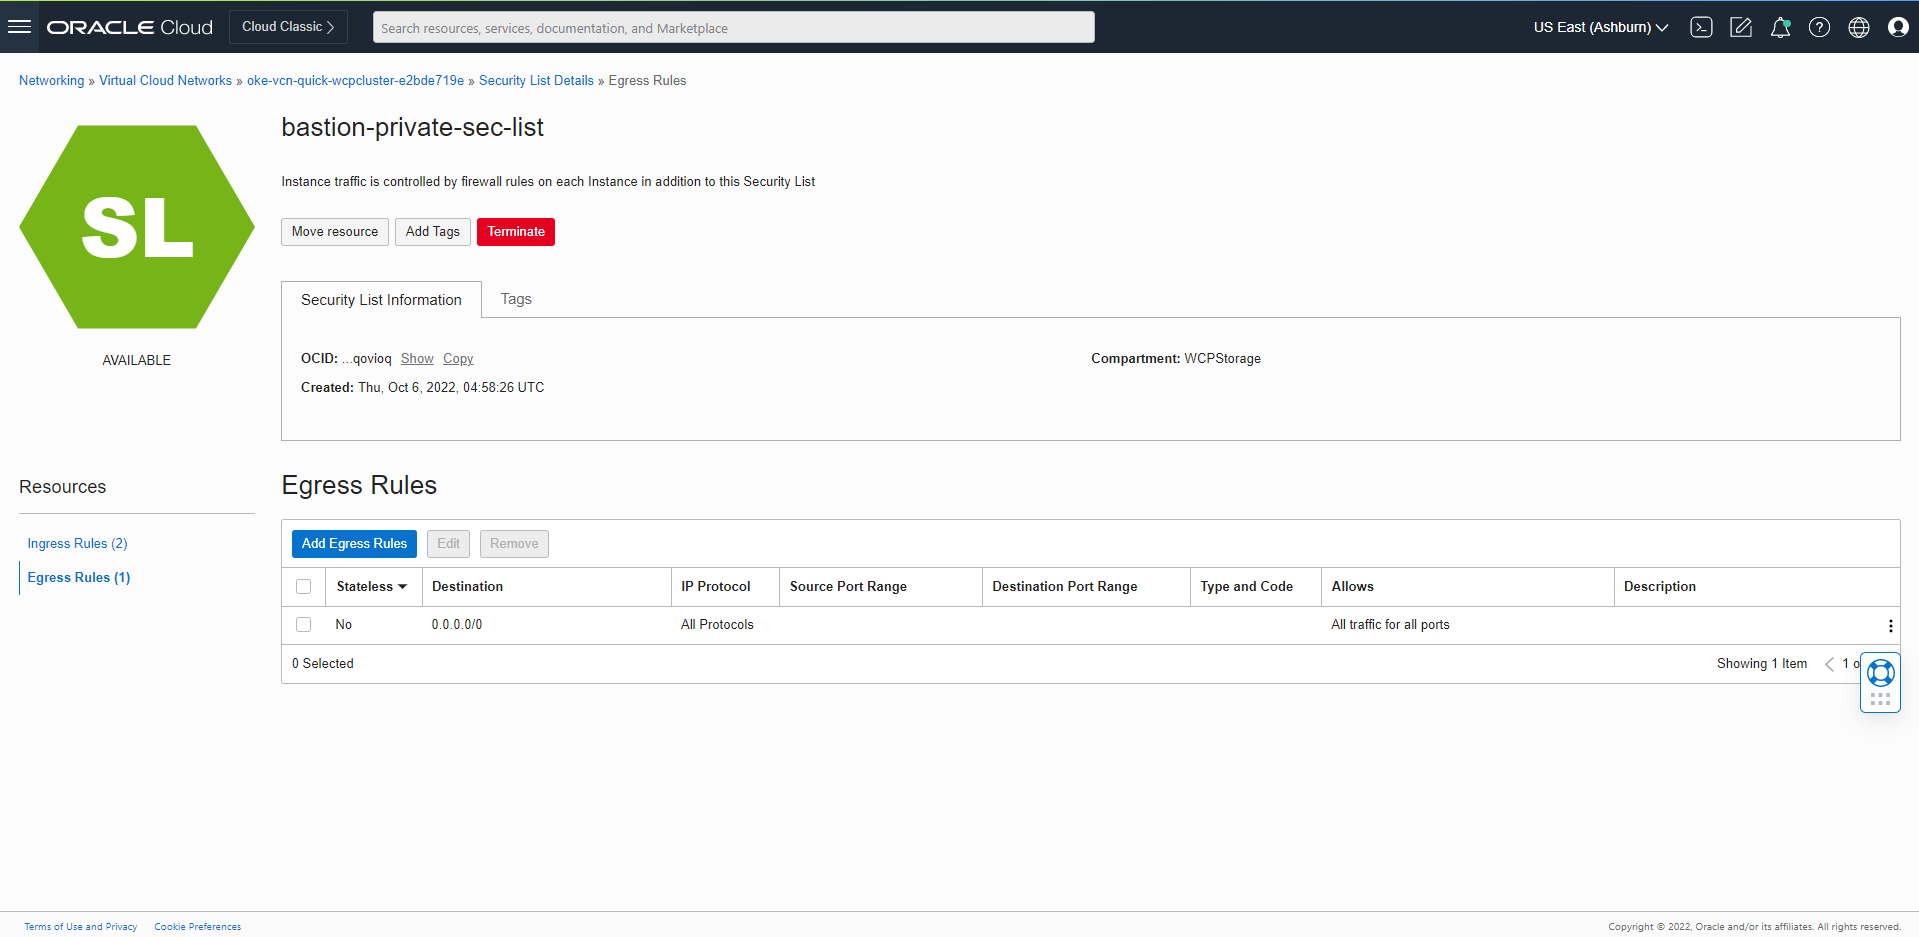The image size is (1919, 937).
Task: Open the US East (Ashburn) region dropdown
Action: (1601, 27)
